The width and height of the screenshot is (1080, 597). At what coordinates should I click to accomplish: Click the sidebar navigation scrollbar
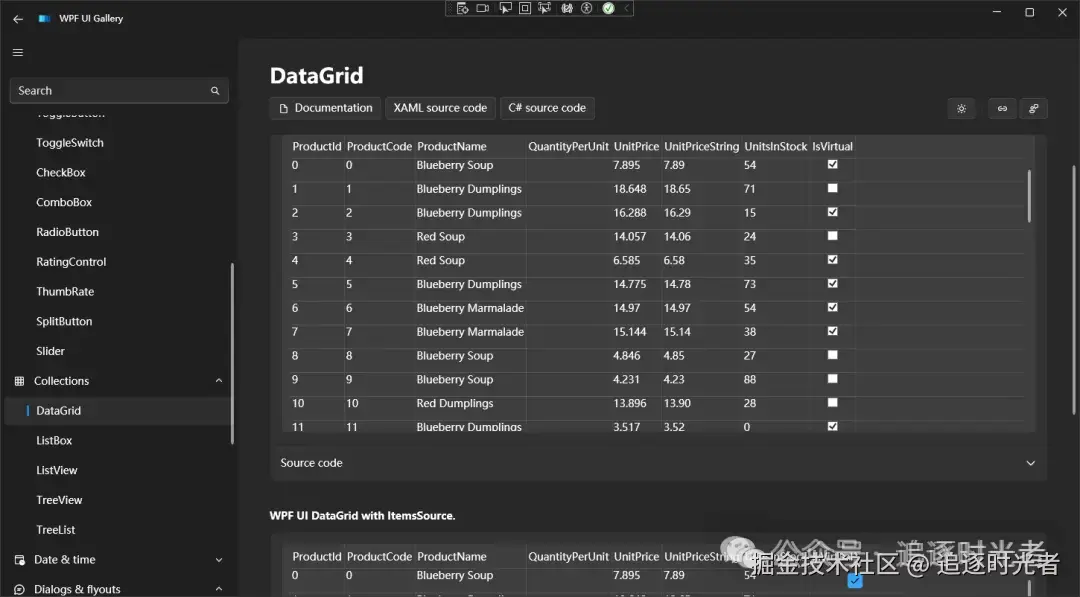pos(232,353)
